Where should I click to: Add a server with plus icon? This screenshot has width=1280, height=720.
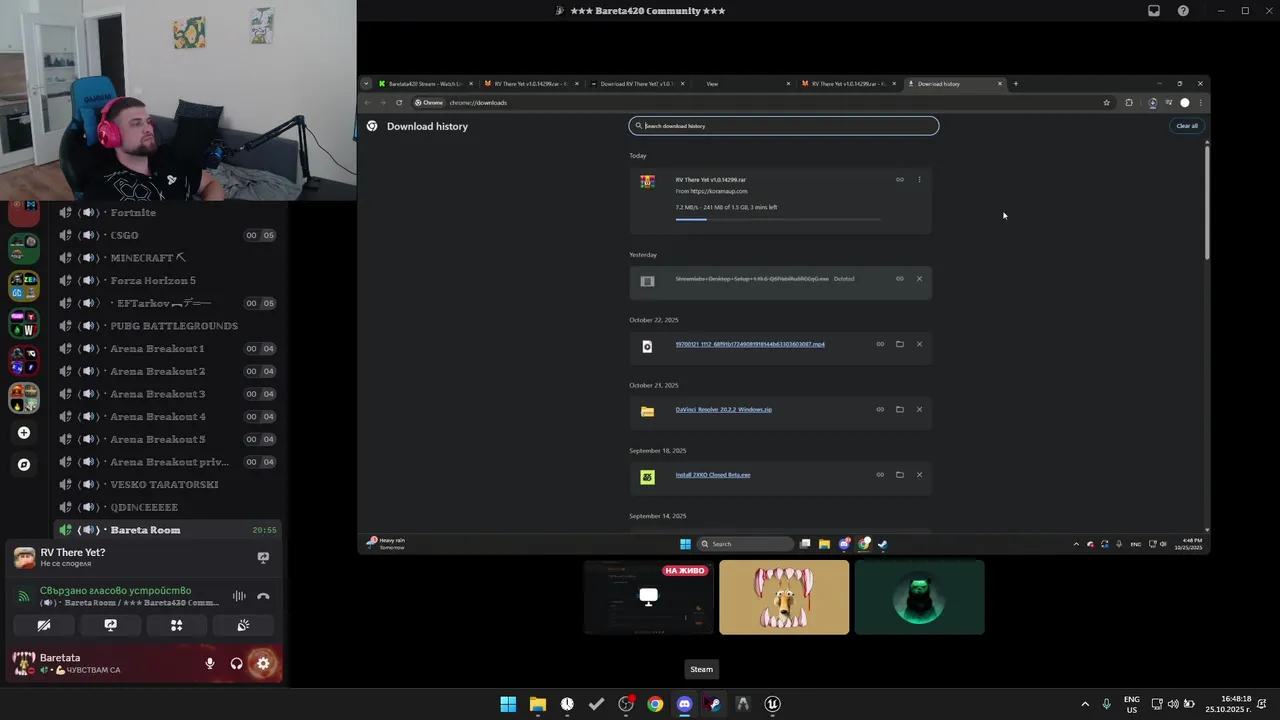[x=24, y=433]
